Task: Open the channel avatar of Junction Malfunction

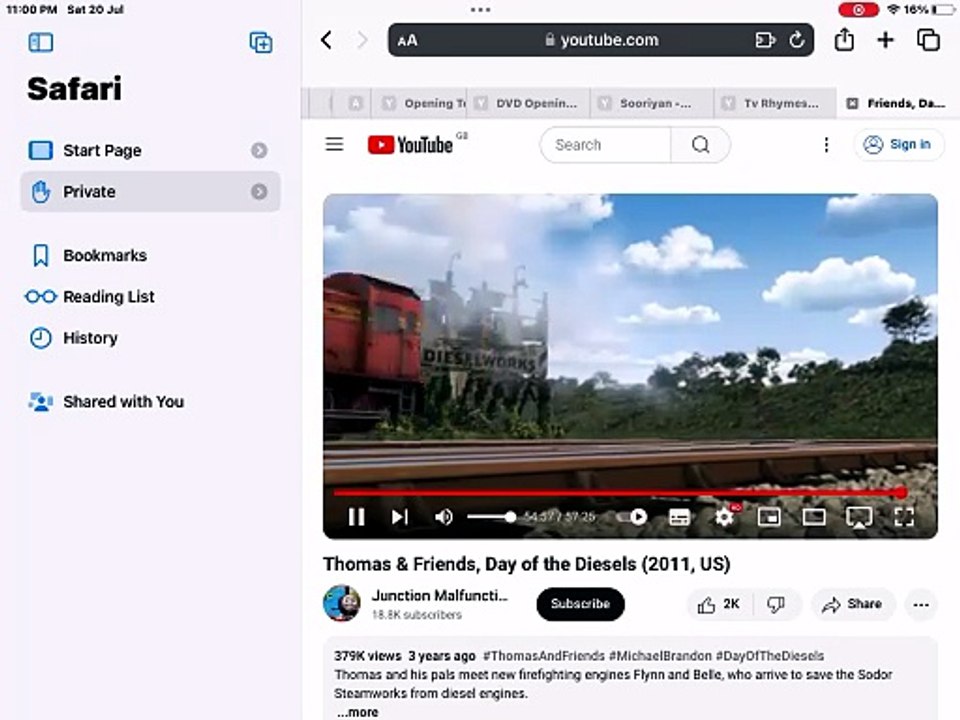Action: click(342, 603)
